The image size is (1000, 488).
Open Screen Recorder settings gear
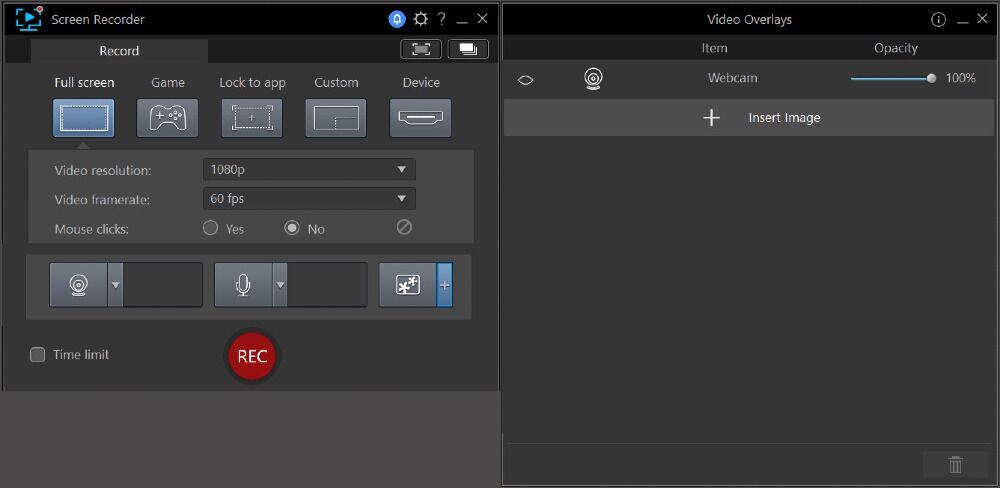pyautogui.click(x=420, y=19)
